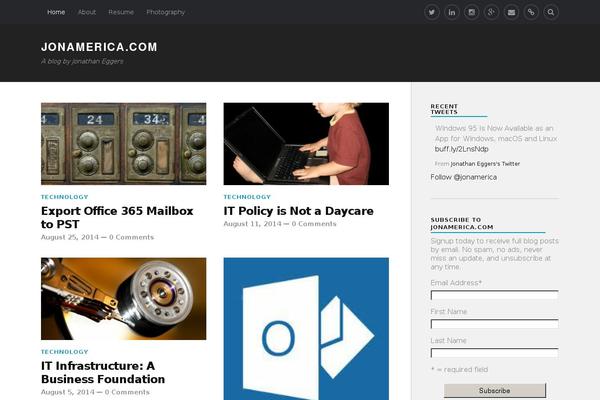Image resolution: width=600 pixels, height=400 pixels.
Task: Open the Instagram social icon
Action: pos(471,12)
